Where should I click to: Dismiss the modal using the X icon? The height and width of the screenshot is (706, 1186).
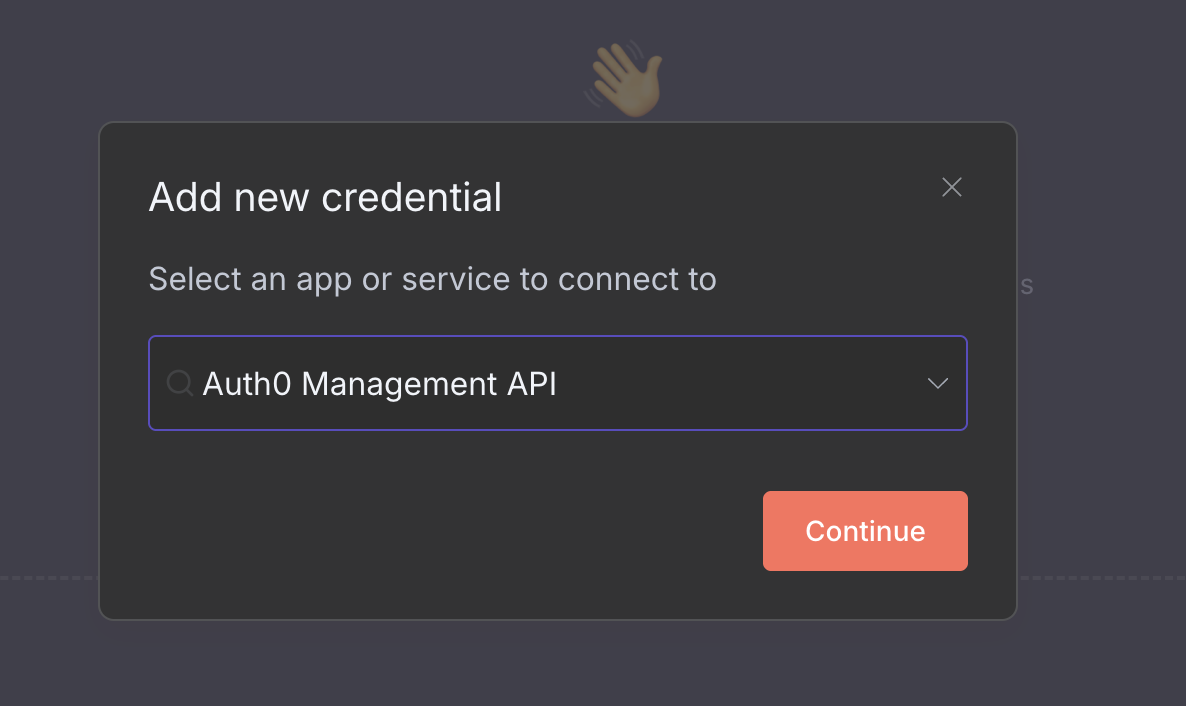951,187
